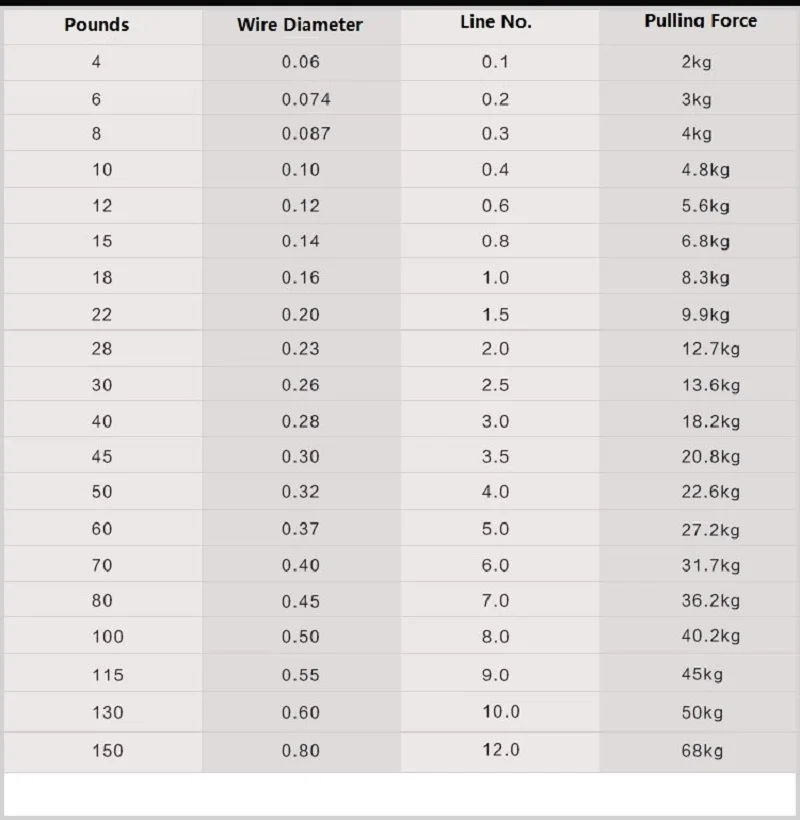Click the 45 pounds cell
This screenshot has height=820, width=800.
point(102,457)
